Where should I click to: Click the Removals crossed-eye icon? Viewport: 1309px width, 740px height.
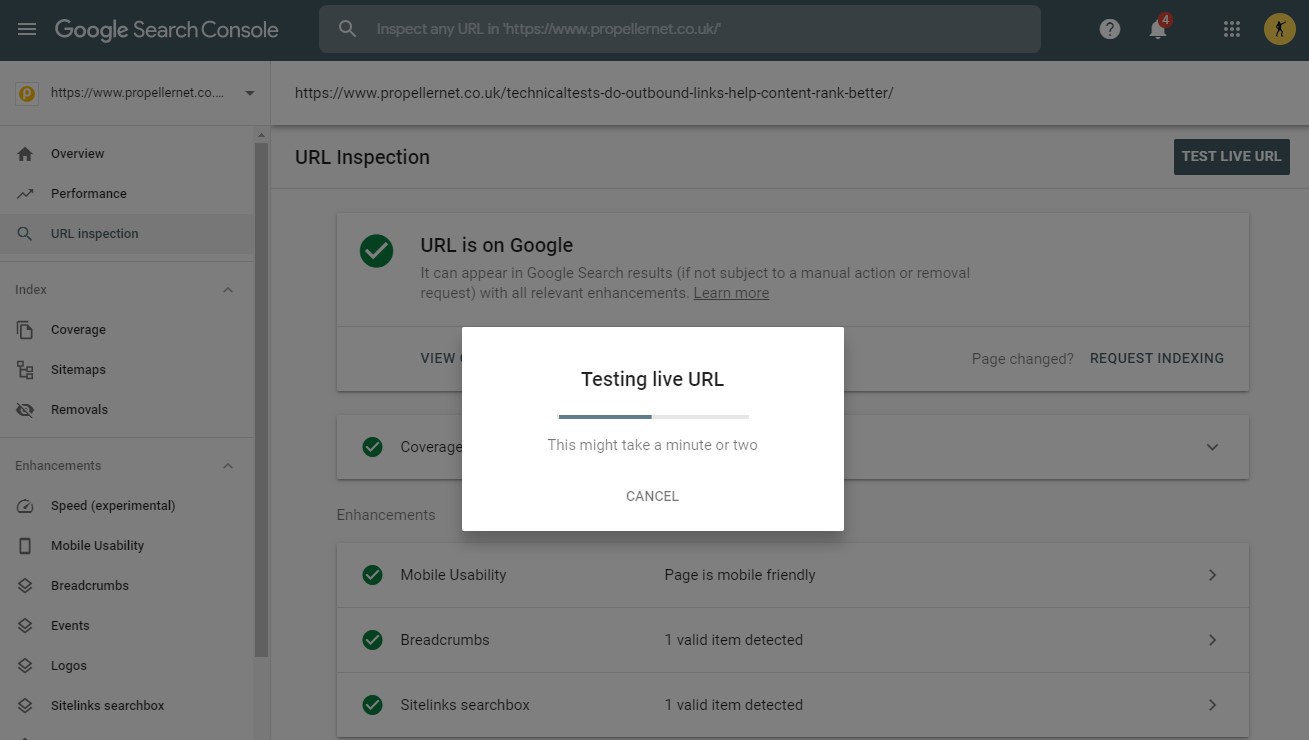click(26, 410)
